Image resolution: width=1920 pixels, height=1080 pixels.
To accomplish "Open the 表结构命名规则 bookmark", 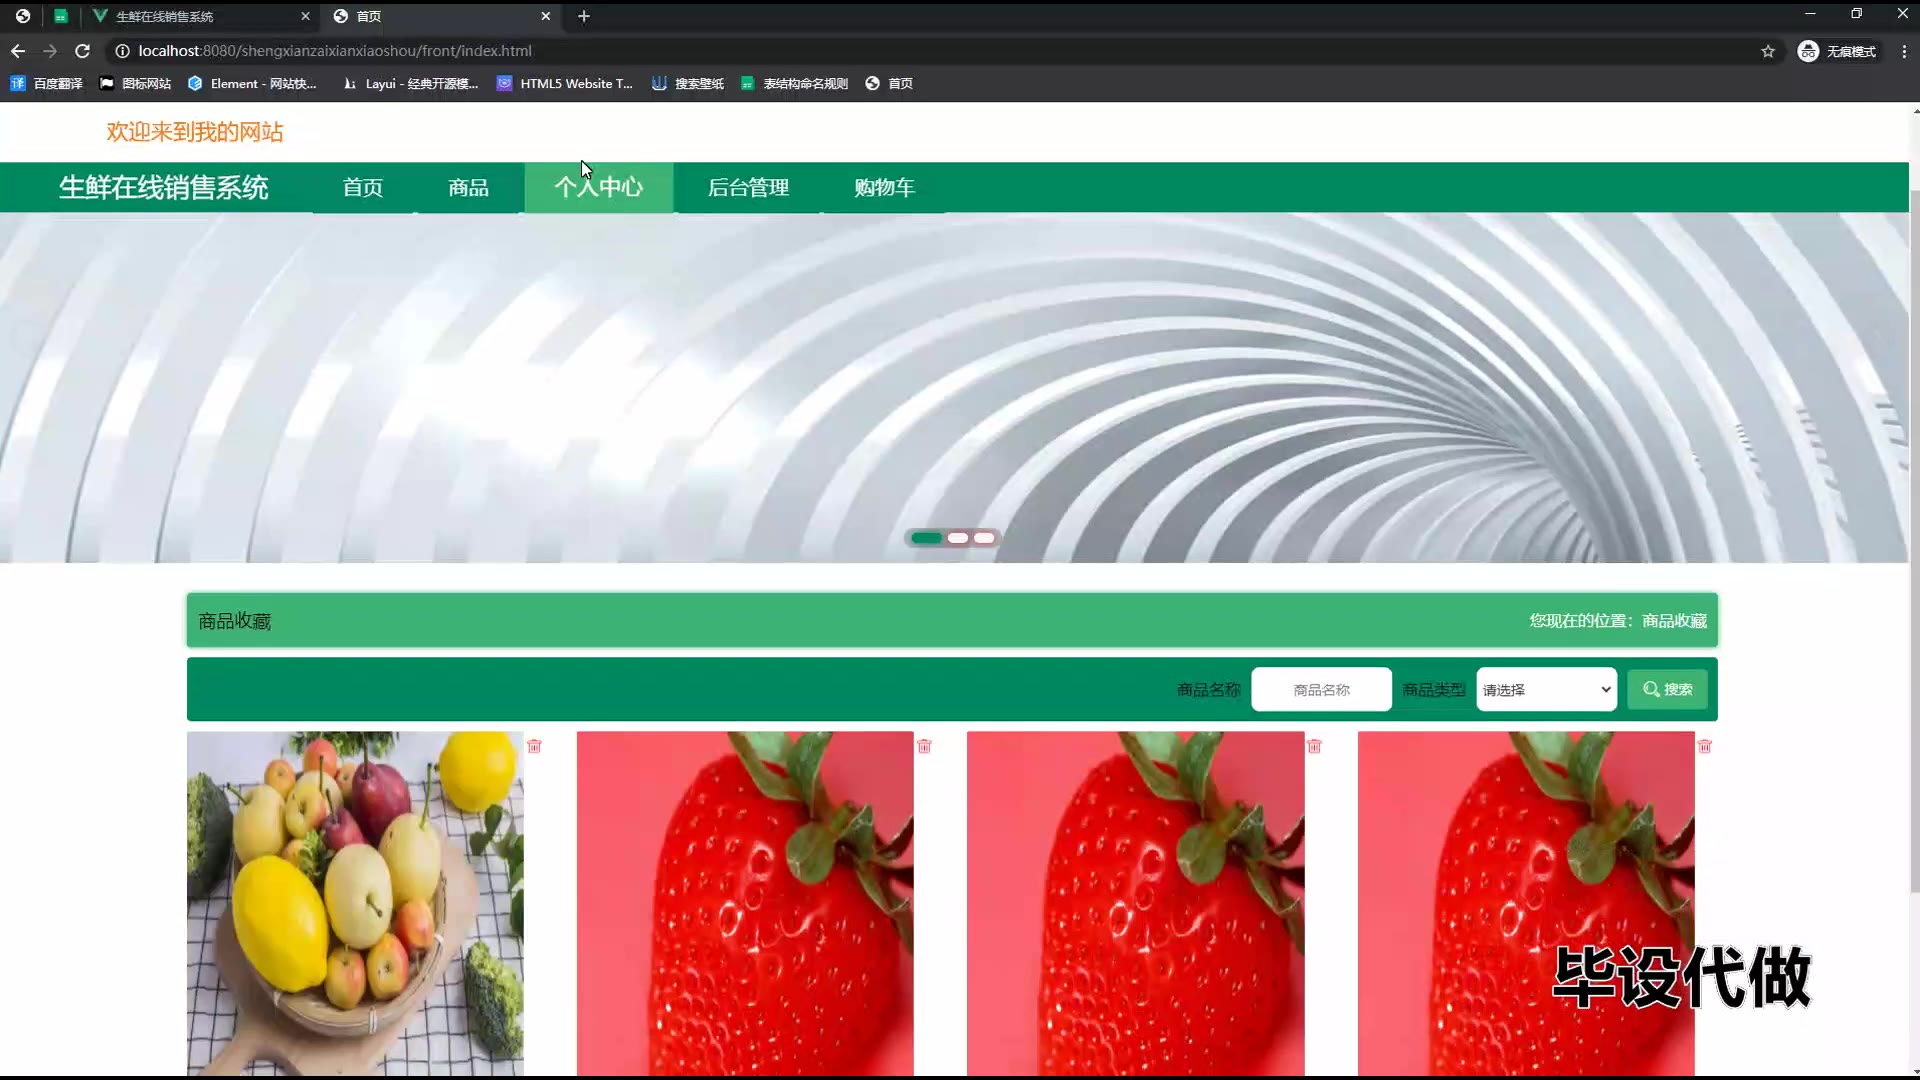I will click(x=795, y=84).
